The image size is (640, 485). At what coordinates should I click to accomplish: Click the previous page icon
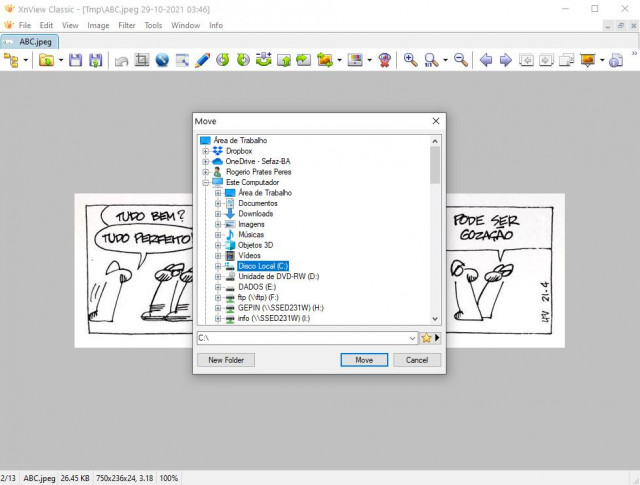(x=526, y=60)
